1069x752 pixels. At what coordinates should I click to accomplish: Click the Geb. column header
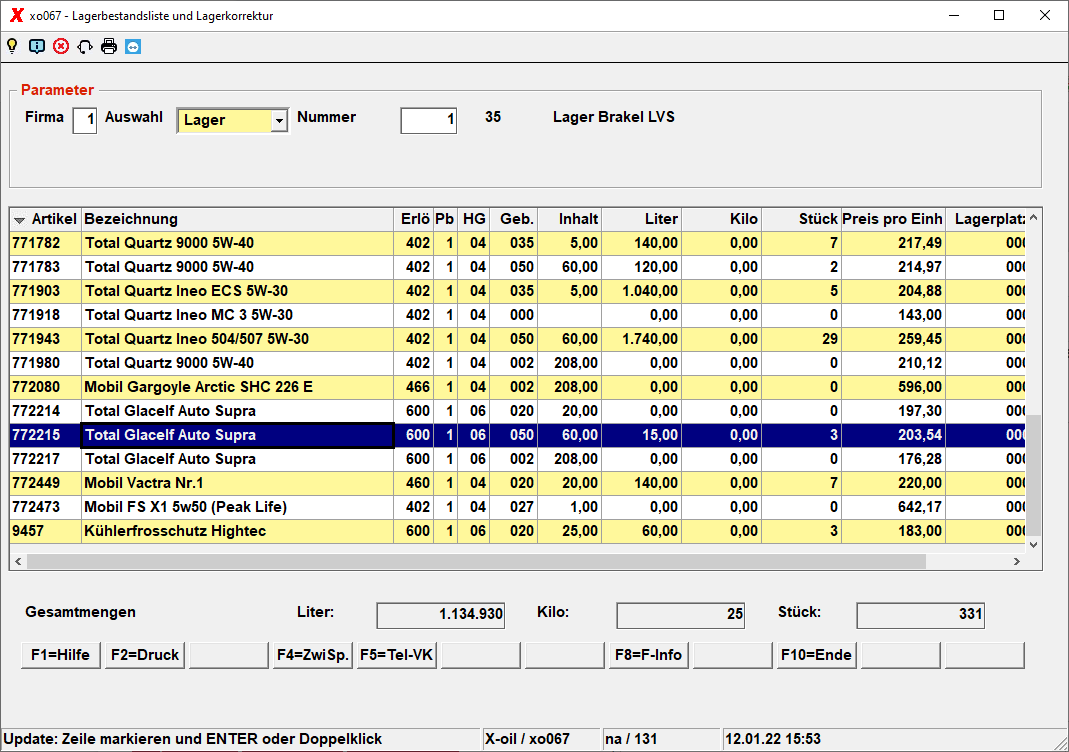tap(514, 220)
